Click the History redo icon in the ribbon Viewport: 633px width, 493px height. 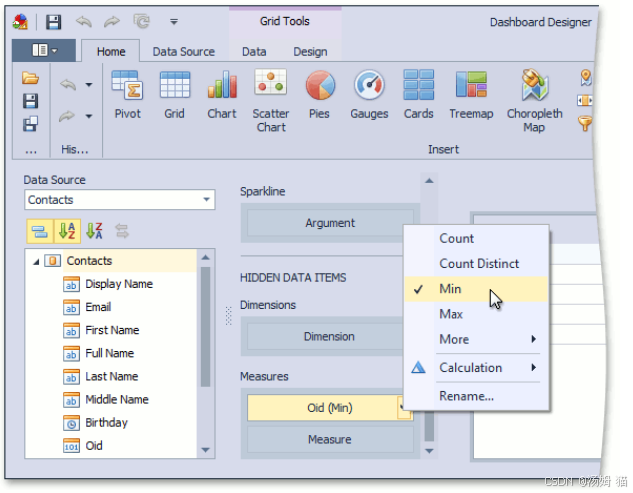(67, 116)
